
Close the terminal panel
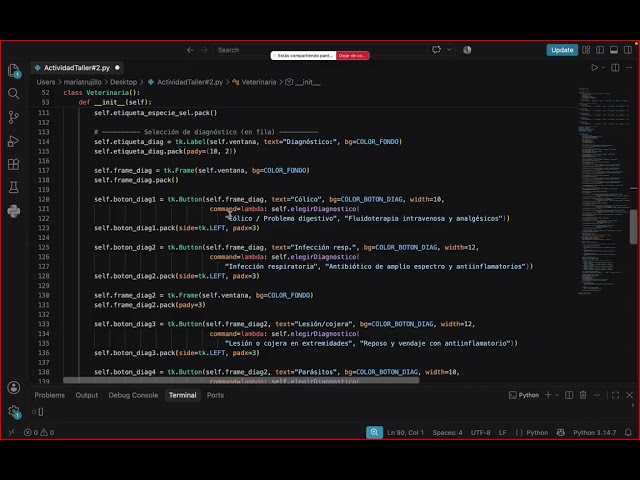point(629,395)
